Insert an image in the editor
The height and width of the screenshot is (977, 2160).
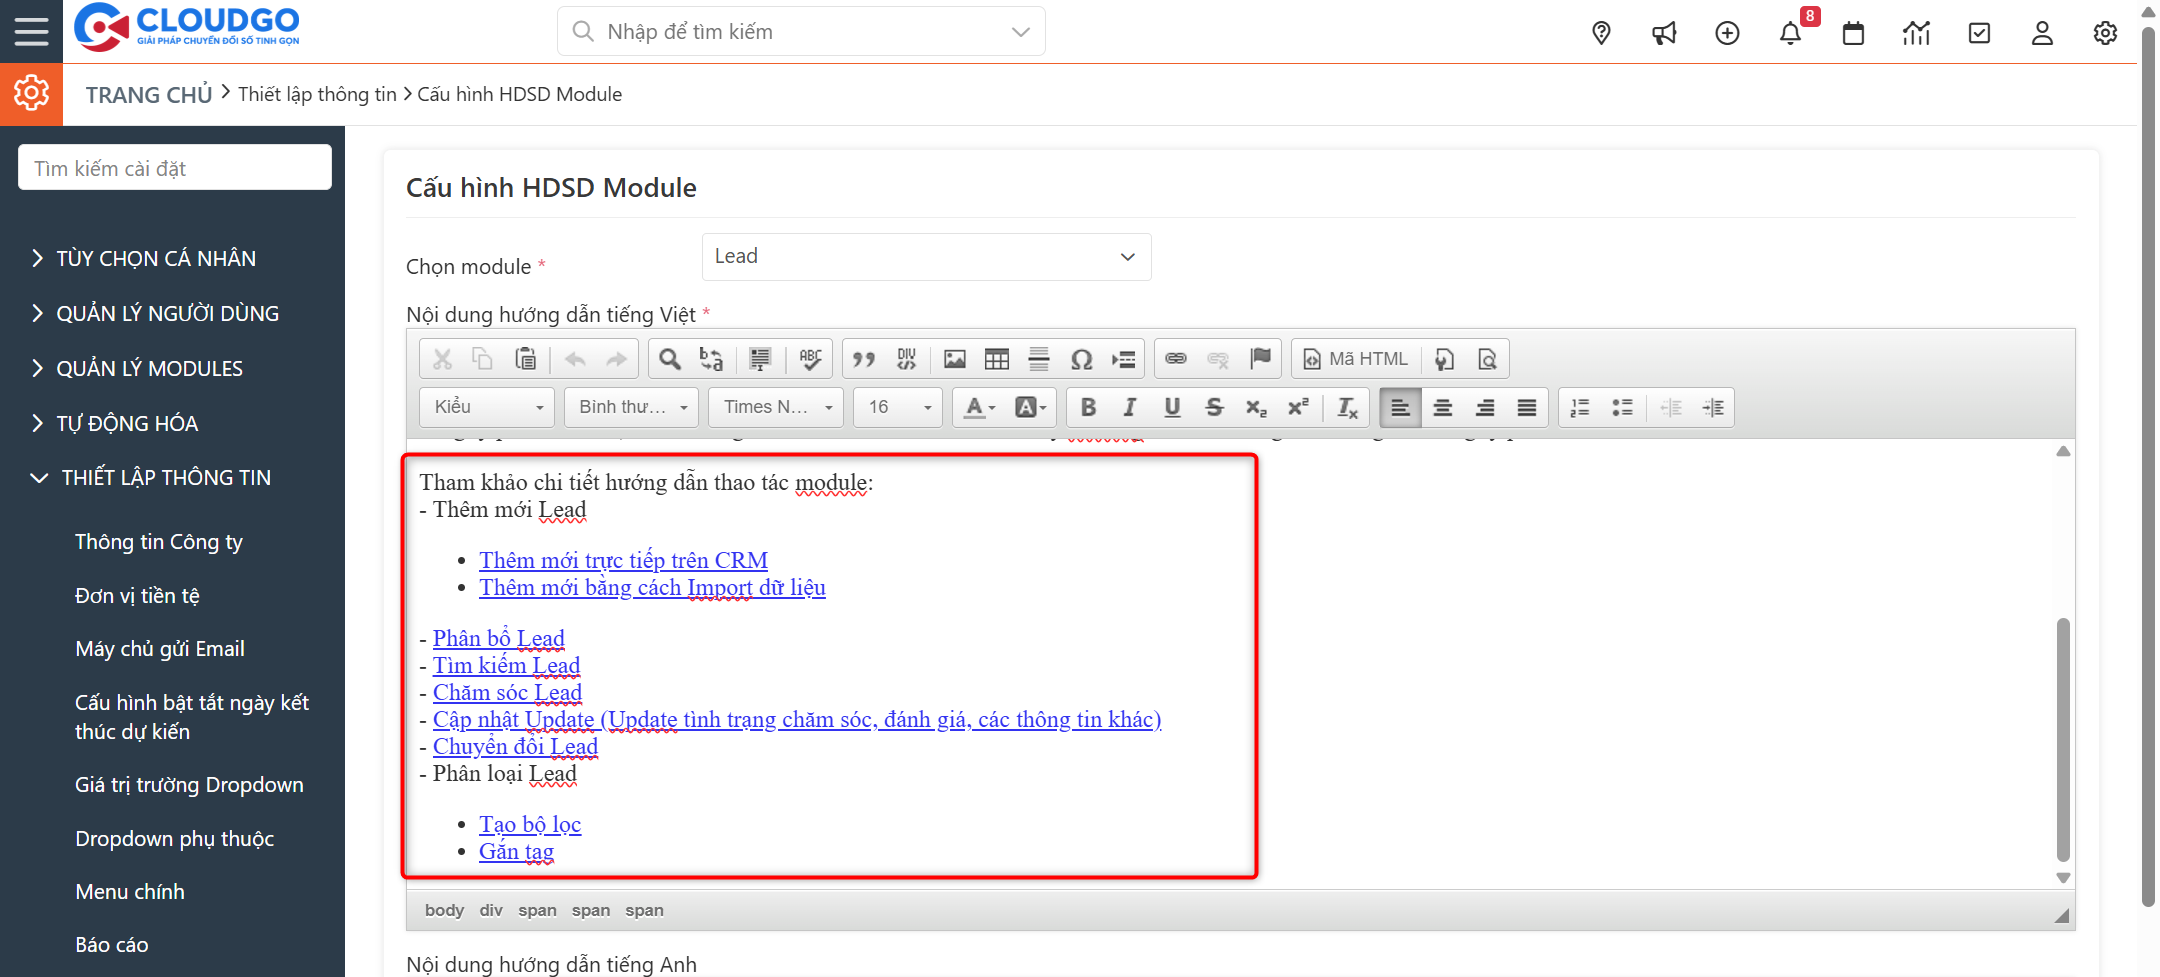click(955, 358)
